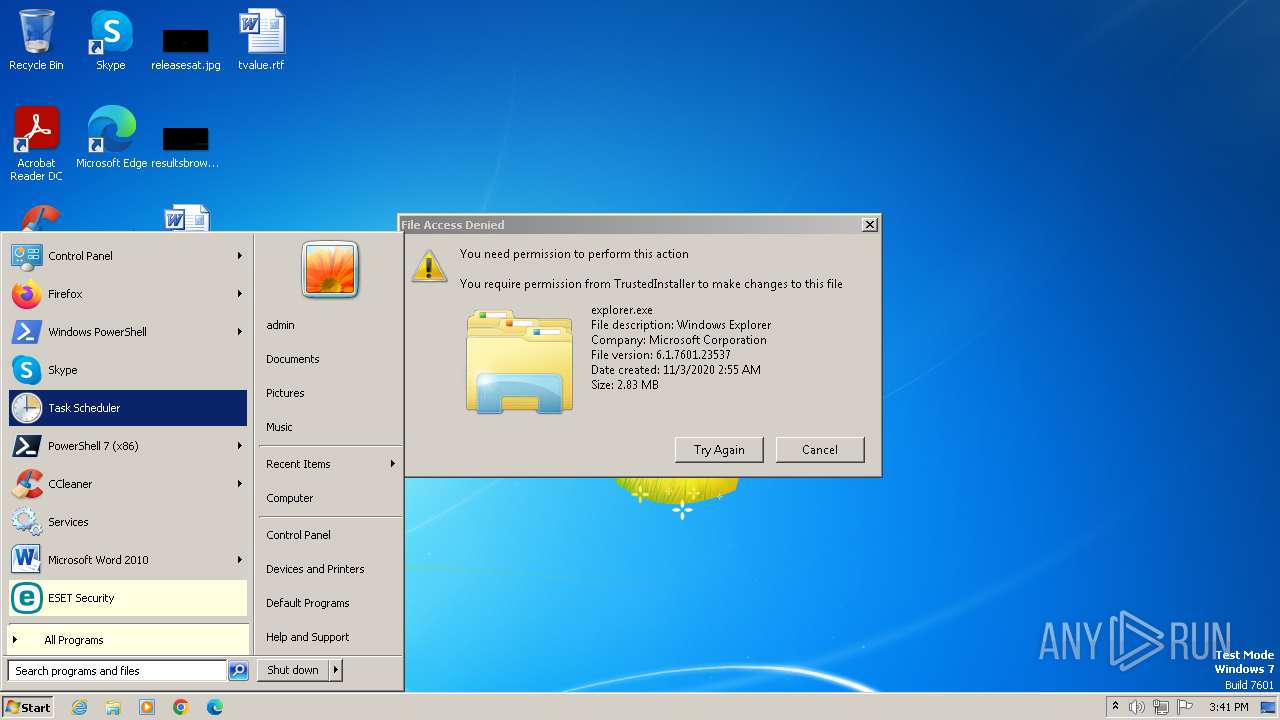Screen dimensions: 1280x720
Task: Click the explorer.exe file name text
Action: [x=622, y=310]
